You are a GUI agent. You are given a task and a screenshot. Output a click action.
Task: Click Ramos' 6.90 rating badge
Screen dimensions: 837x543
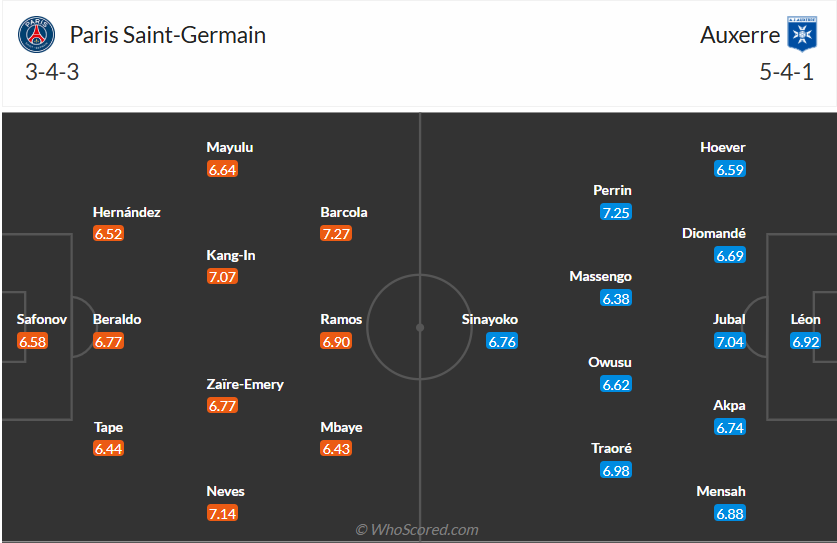(336, 342)
